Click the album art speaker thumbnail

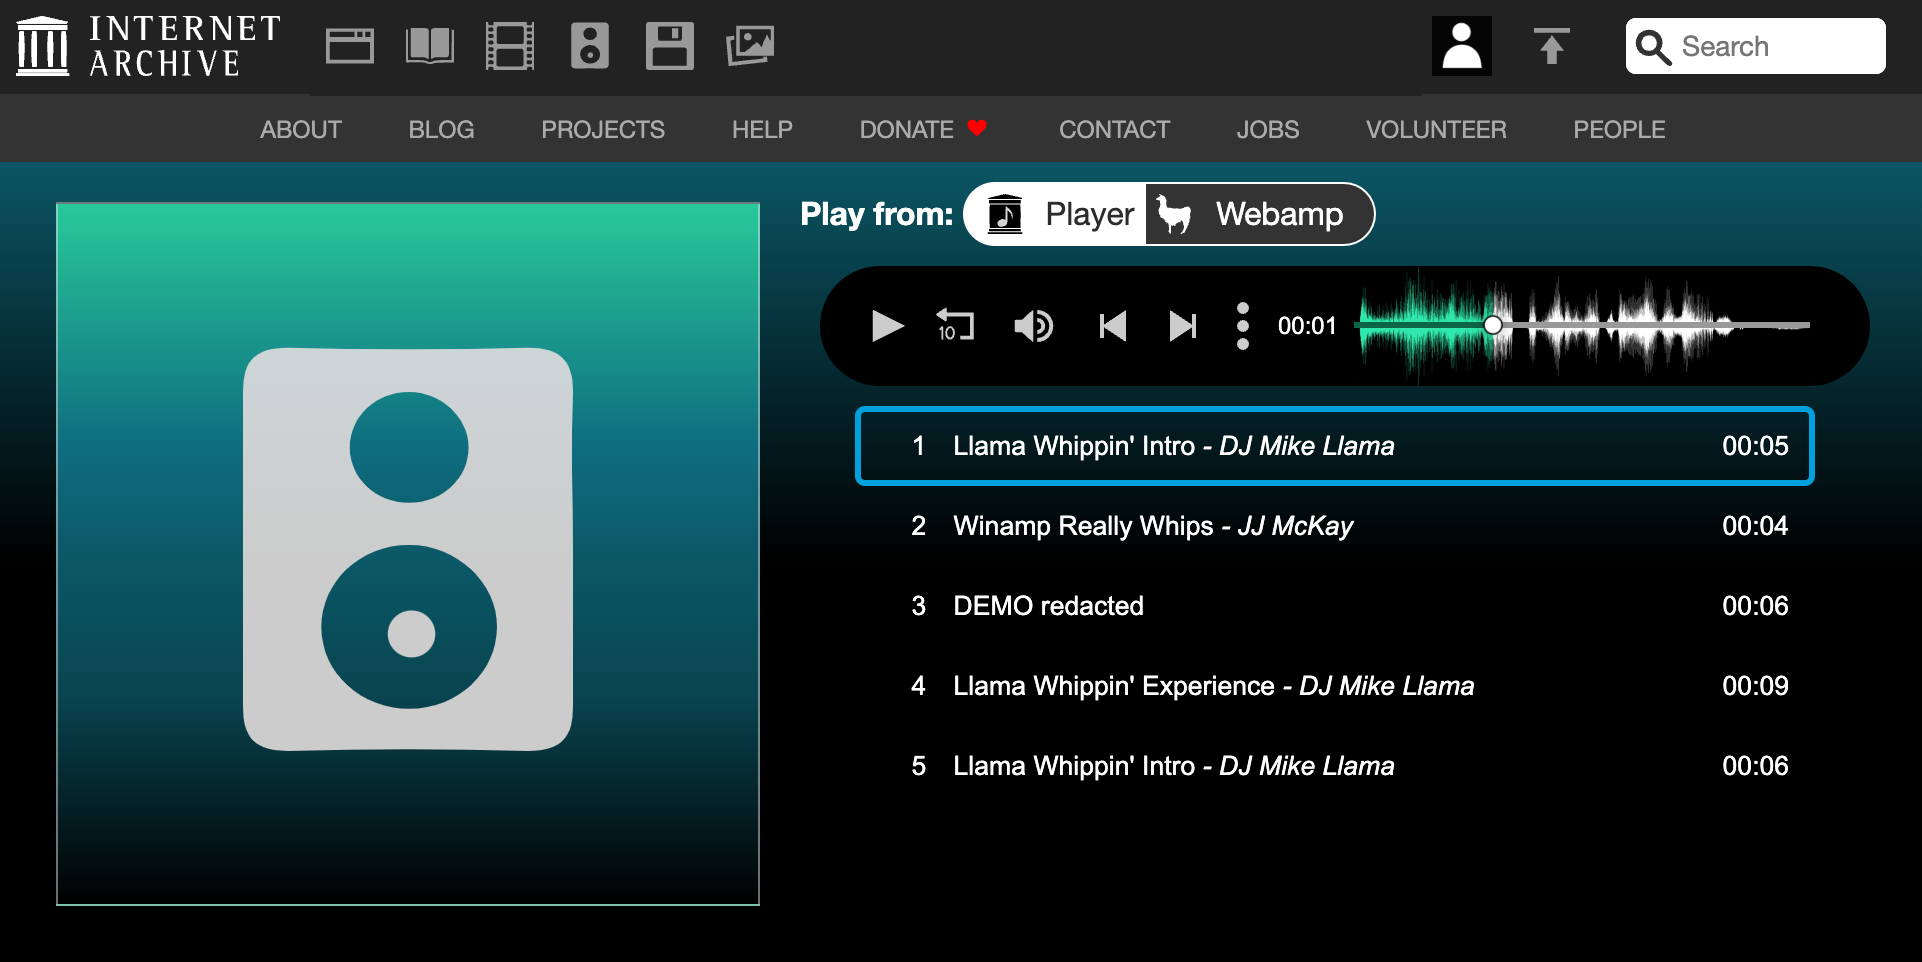408,554
